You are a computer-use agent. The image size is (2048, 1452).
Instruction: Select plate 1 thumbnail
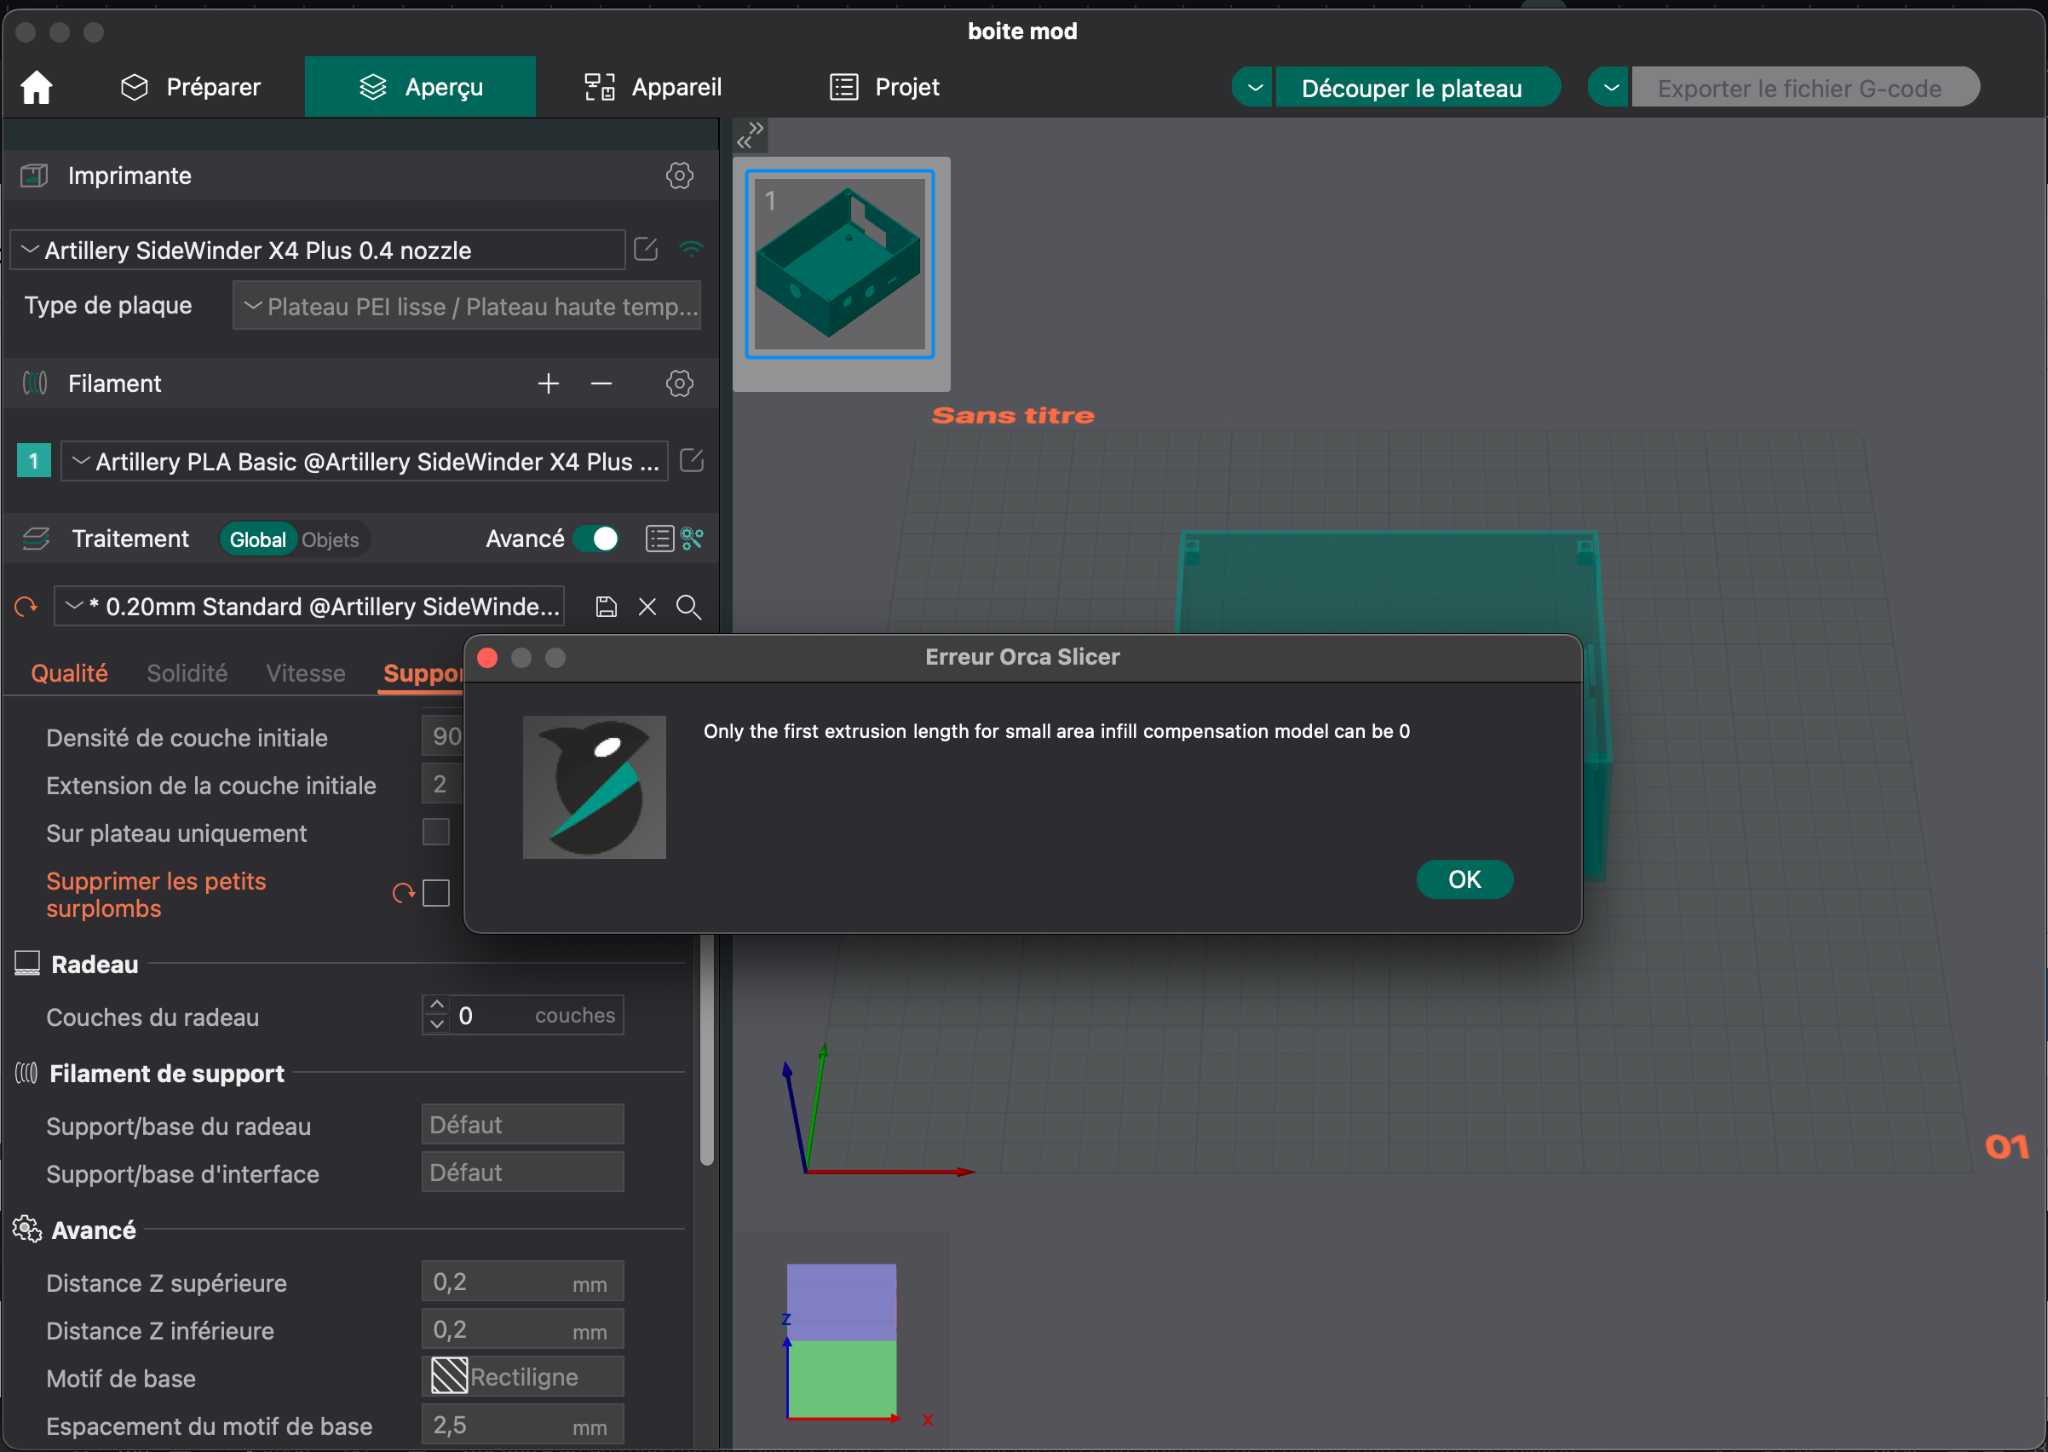click(x=840, y=264)
